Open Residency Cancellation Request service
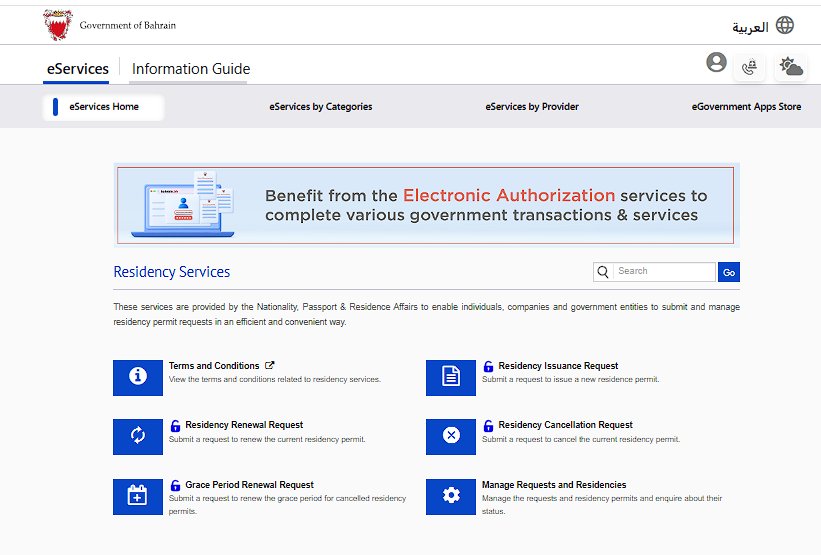Screen dimensions: 821x555 point(565,425)
